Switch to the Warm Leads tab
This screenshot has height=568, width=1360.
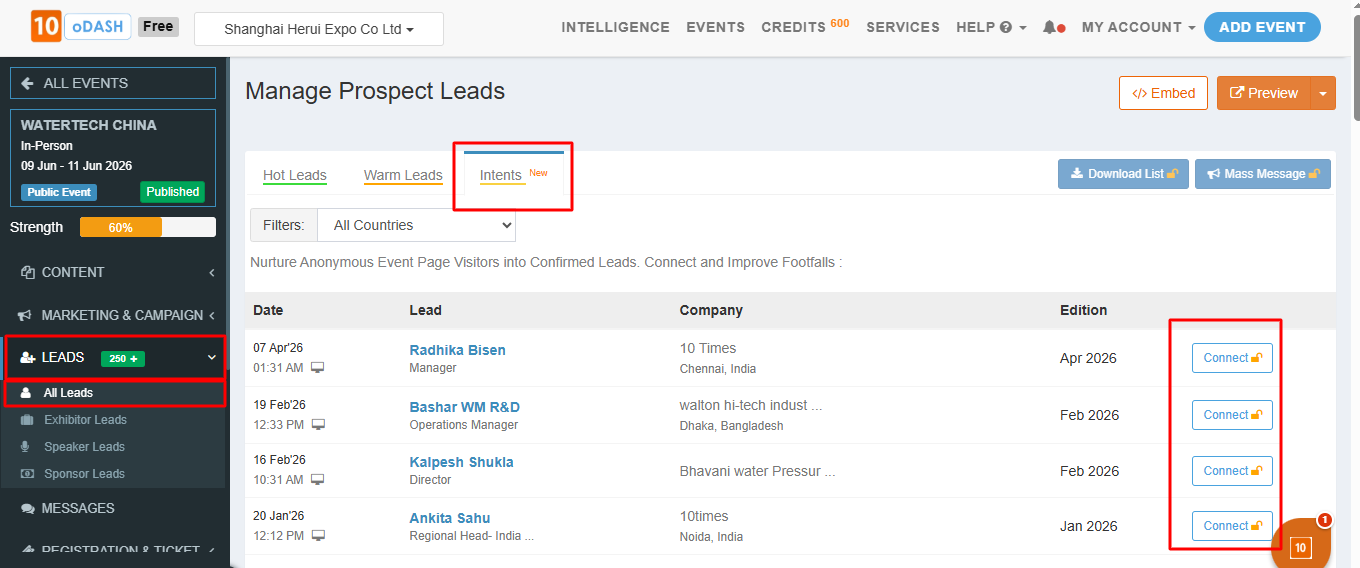pyautogui.click(x=403, y=176)
